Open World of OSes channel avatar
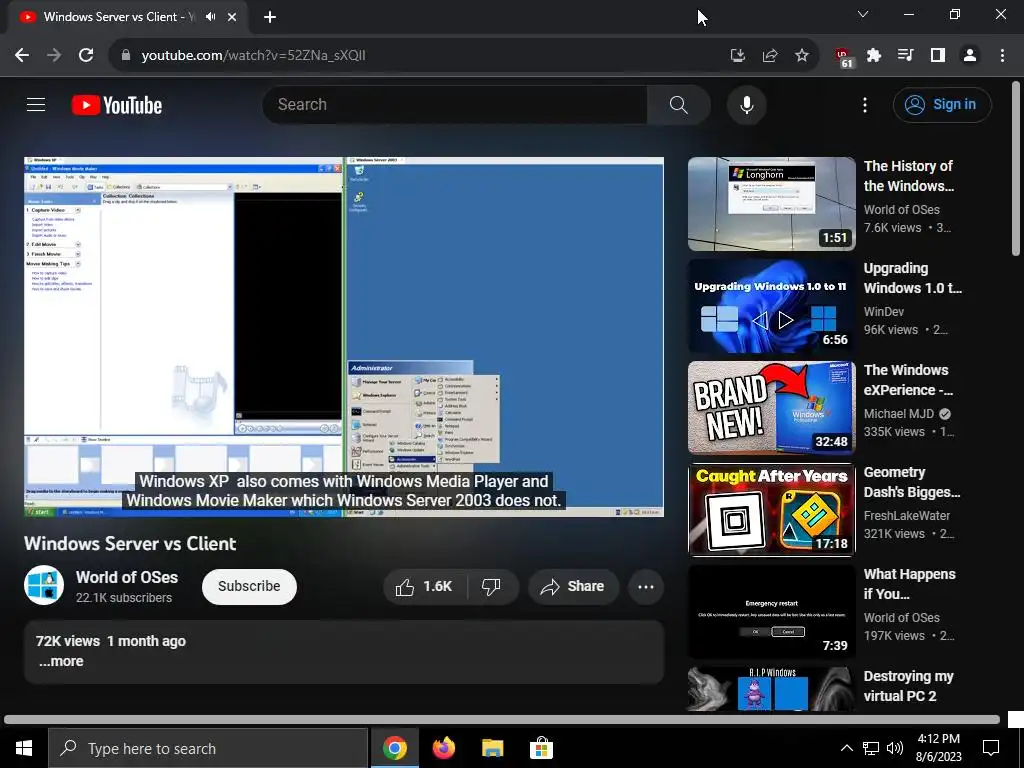 coord(44,585)
